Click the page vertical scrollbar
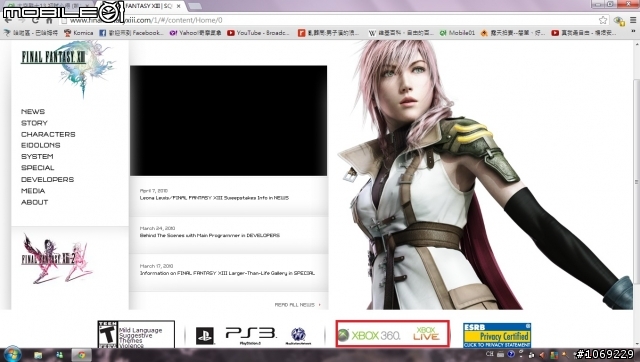The width and height of the screenshot is (640, 362). tap(636, 182)
